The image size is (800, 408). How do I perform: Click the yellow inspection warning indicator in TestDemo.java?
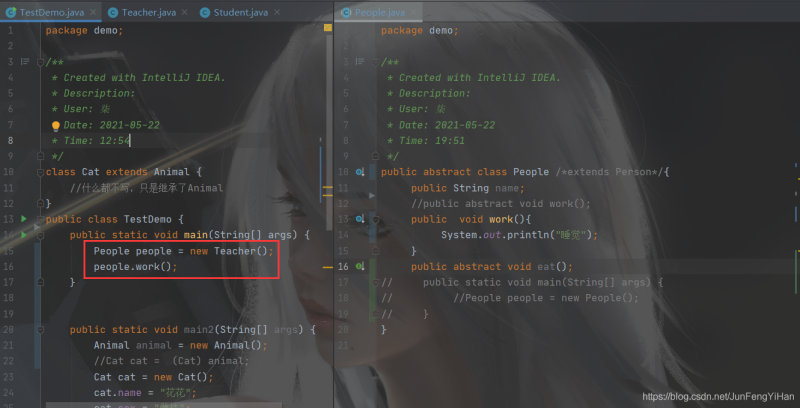328,28
